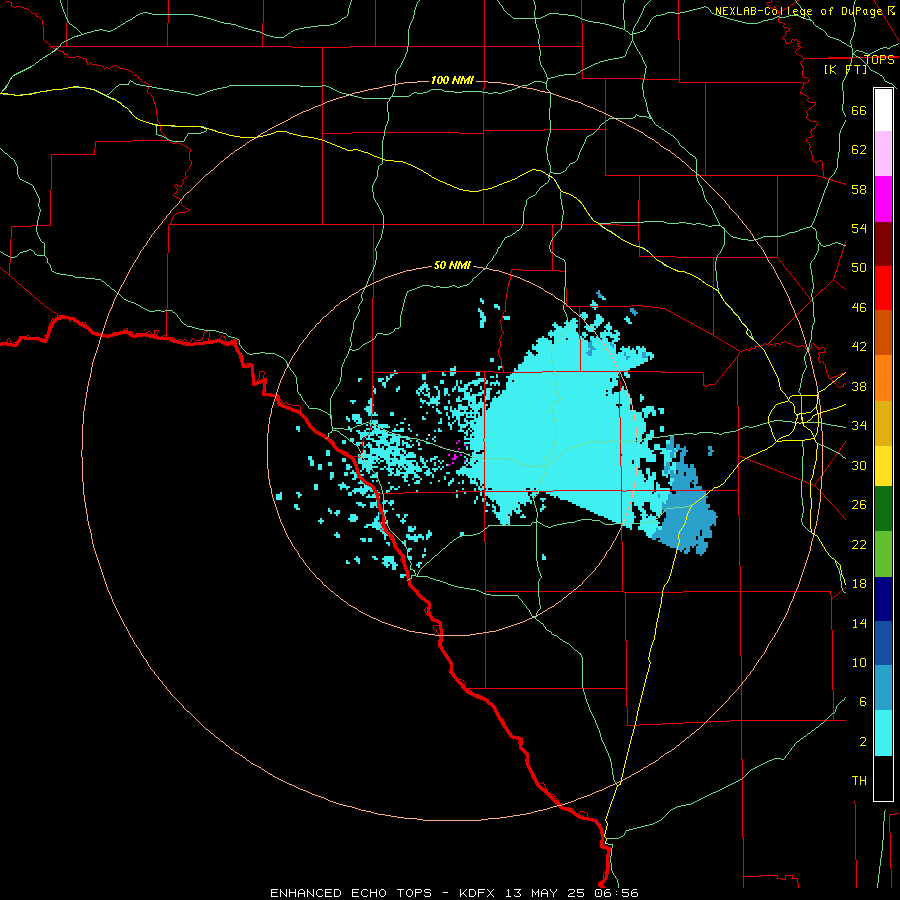Click the dark red legend swatch
This screenshot has height=900, width=900.
tap(883, 244)
